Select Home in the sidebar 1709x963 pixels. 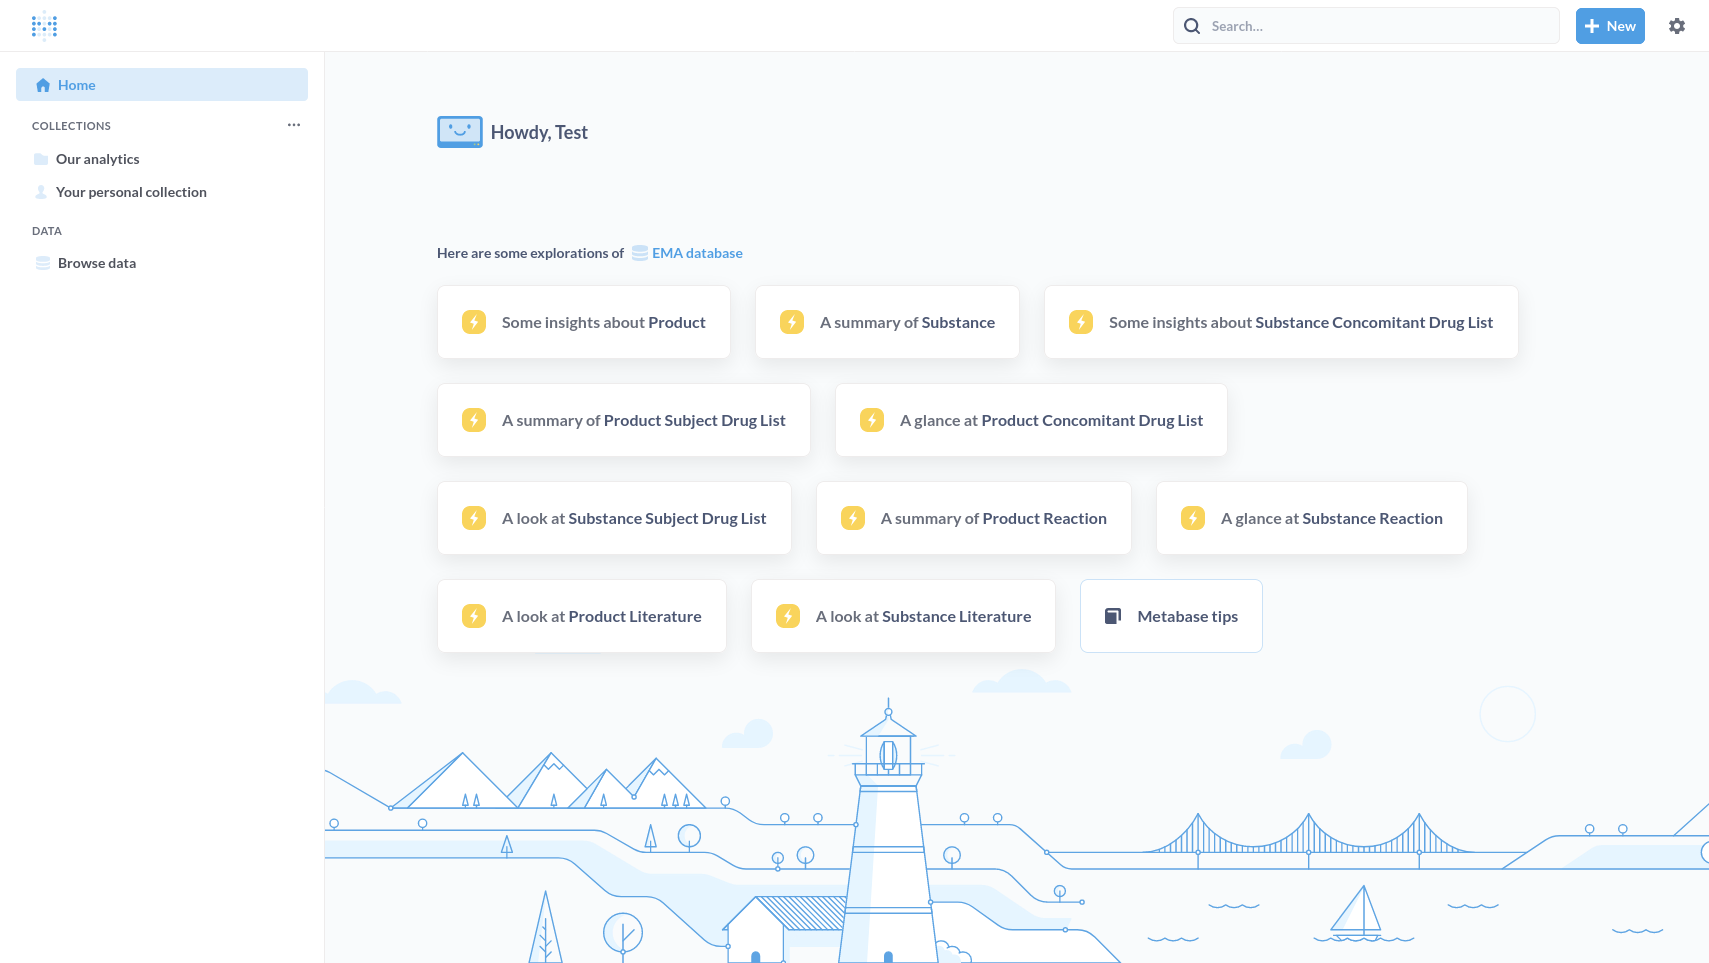click(162, 85)
